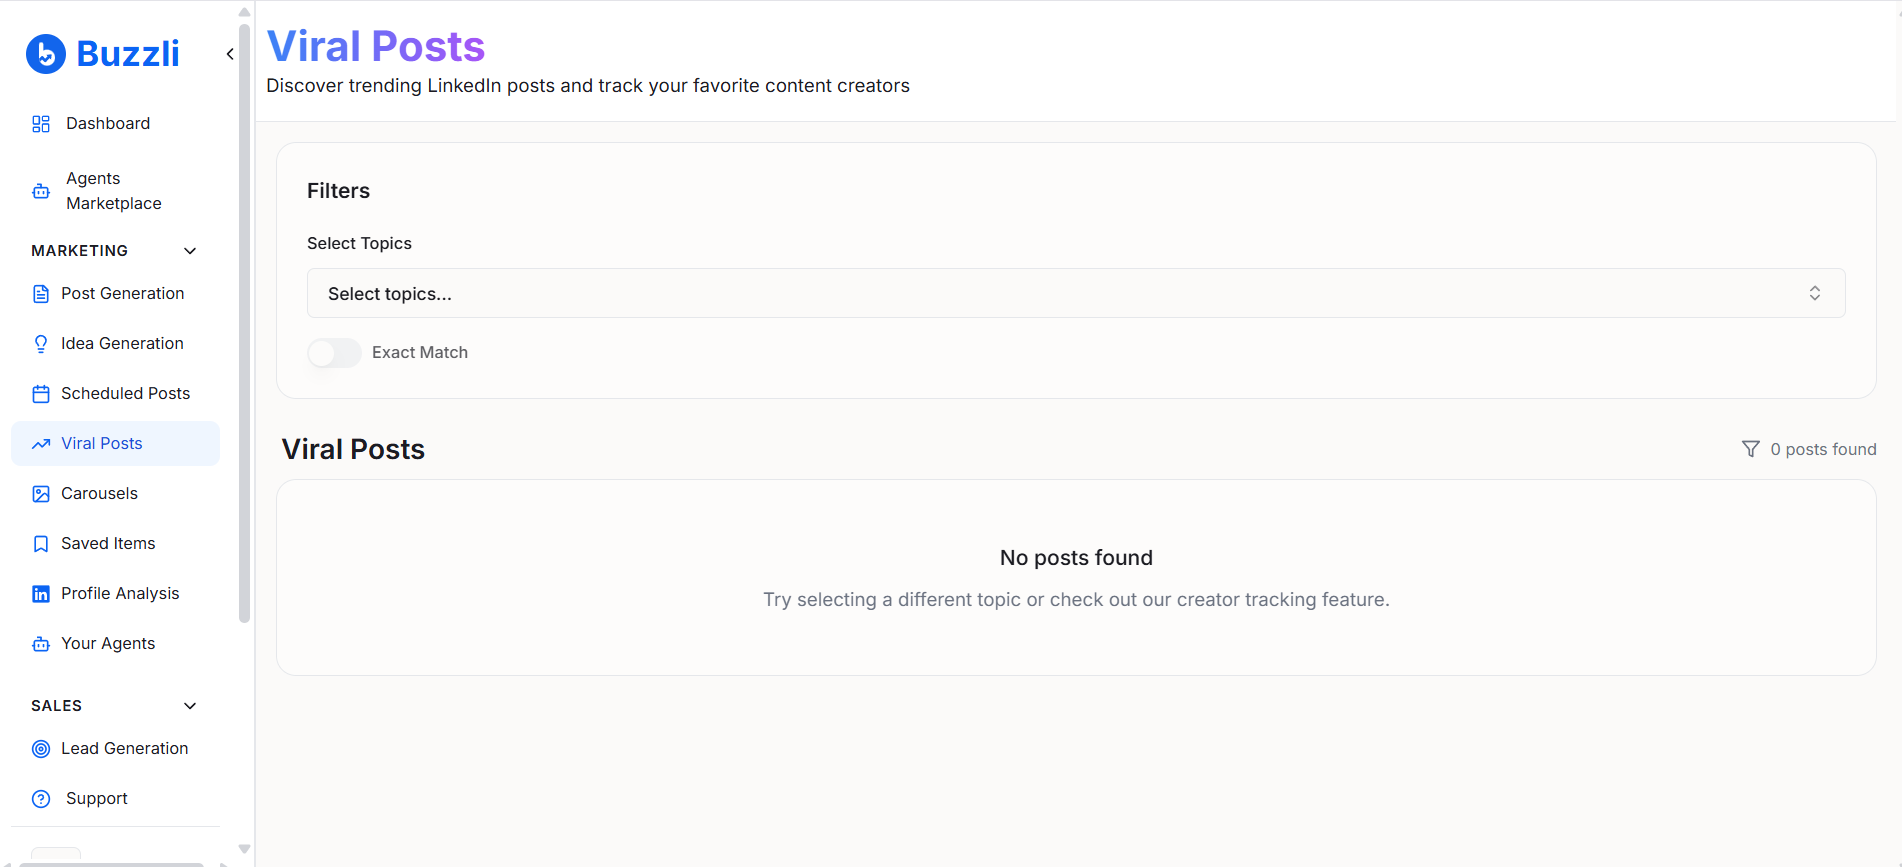
Task: Click the Scheduled Posts calendar icon
Action: [x=40, y=393]
